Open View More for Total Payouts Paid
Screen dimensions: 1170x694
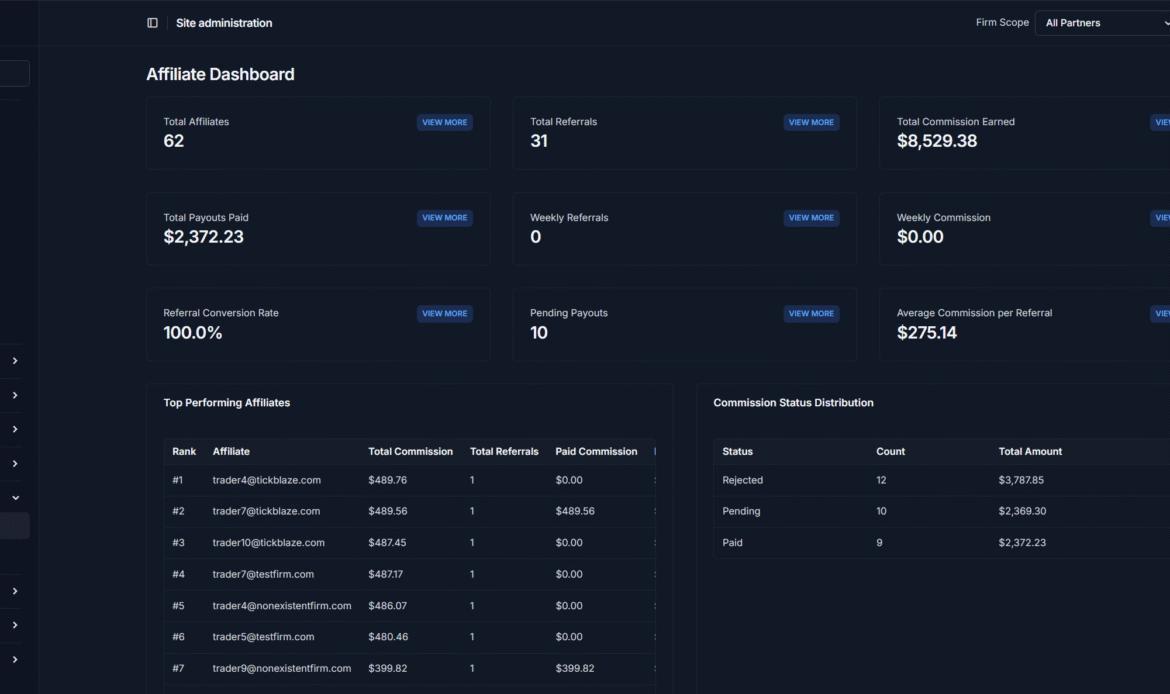(444, 218)
